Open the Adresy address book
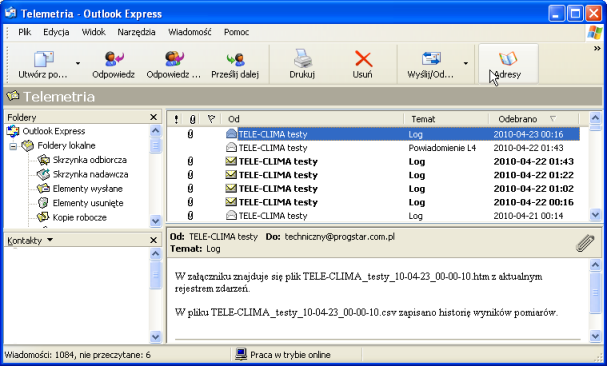Viewport: 607px width, 366px height. pos(508,64)
